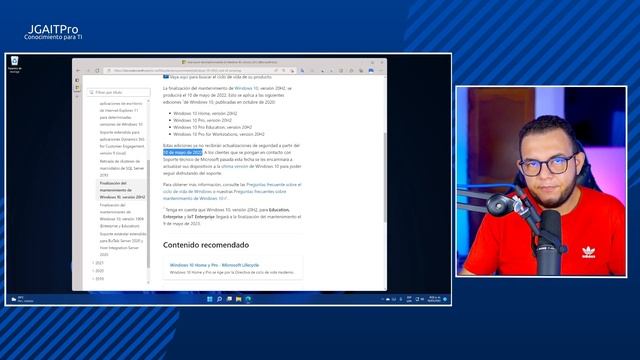Viewport: 640px width, 360px height.
Task: Open taskbar Search magnifier icon
Action: tap(219, 299)
